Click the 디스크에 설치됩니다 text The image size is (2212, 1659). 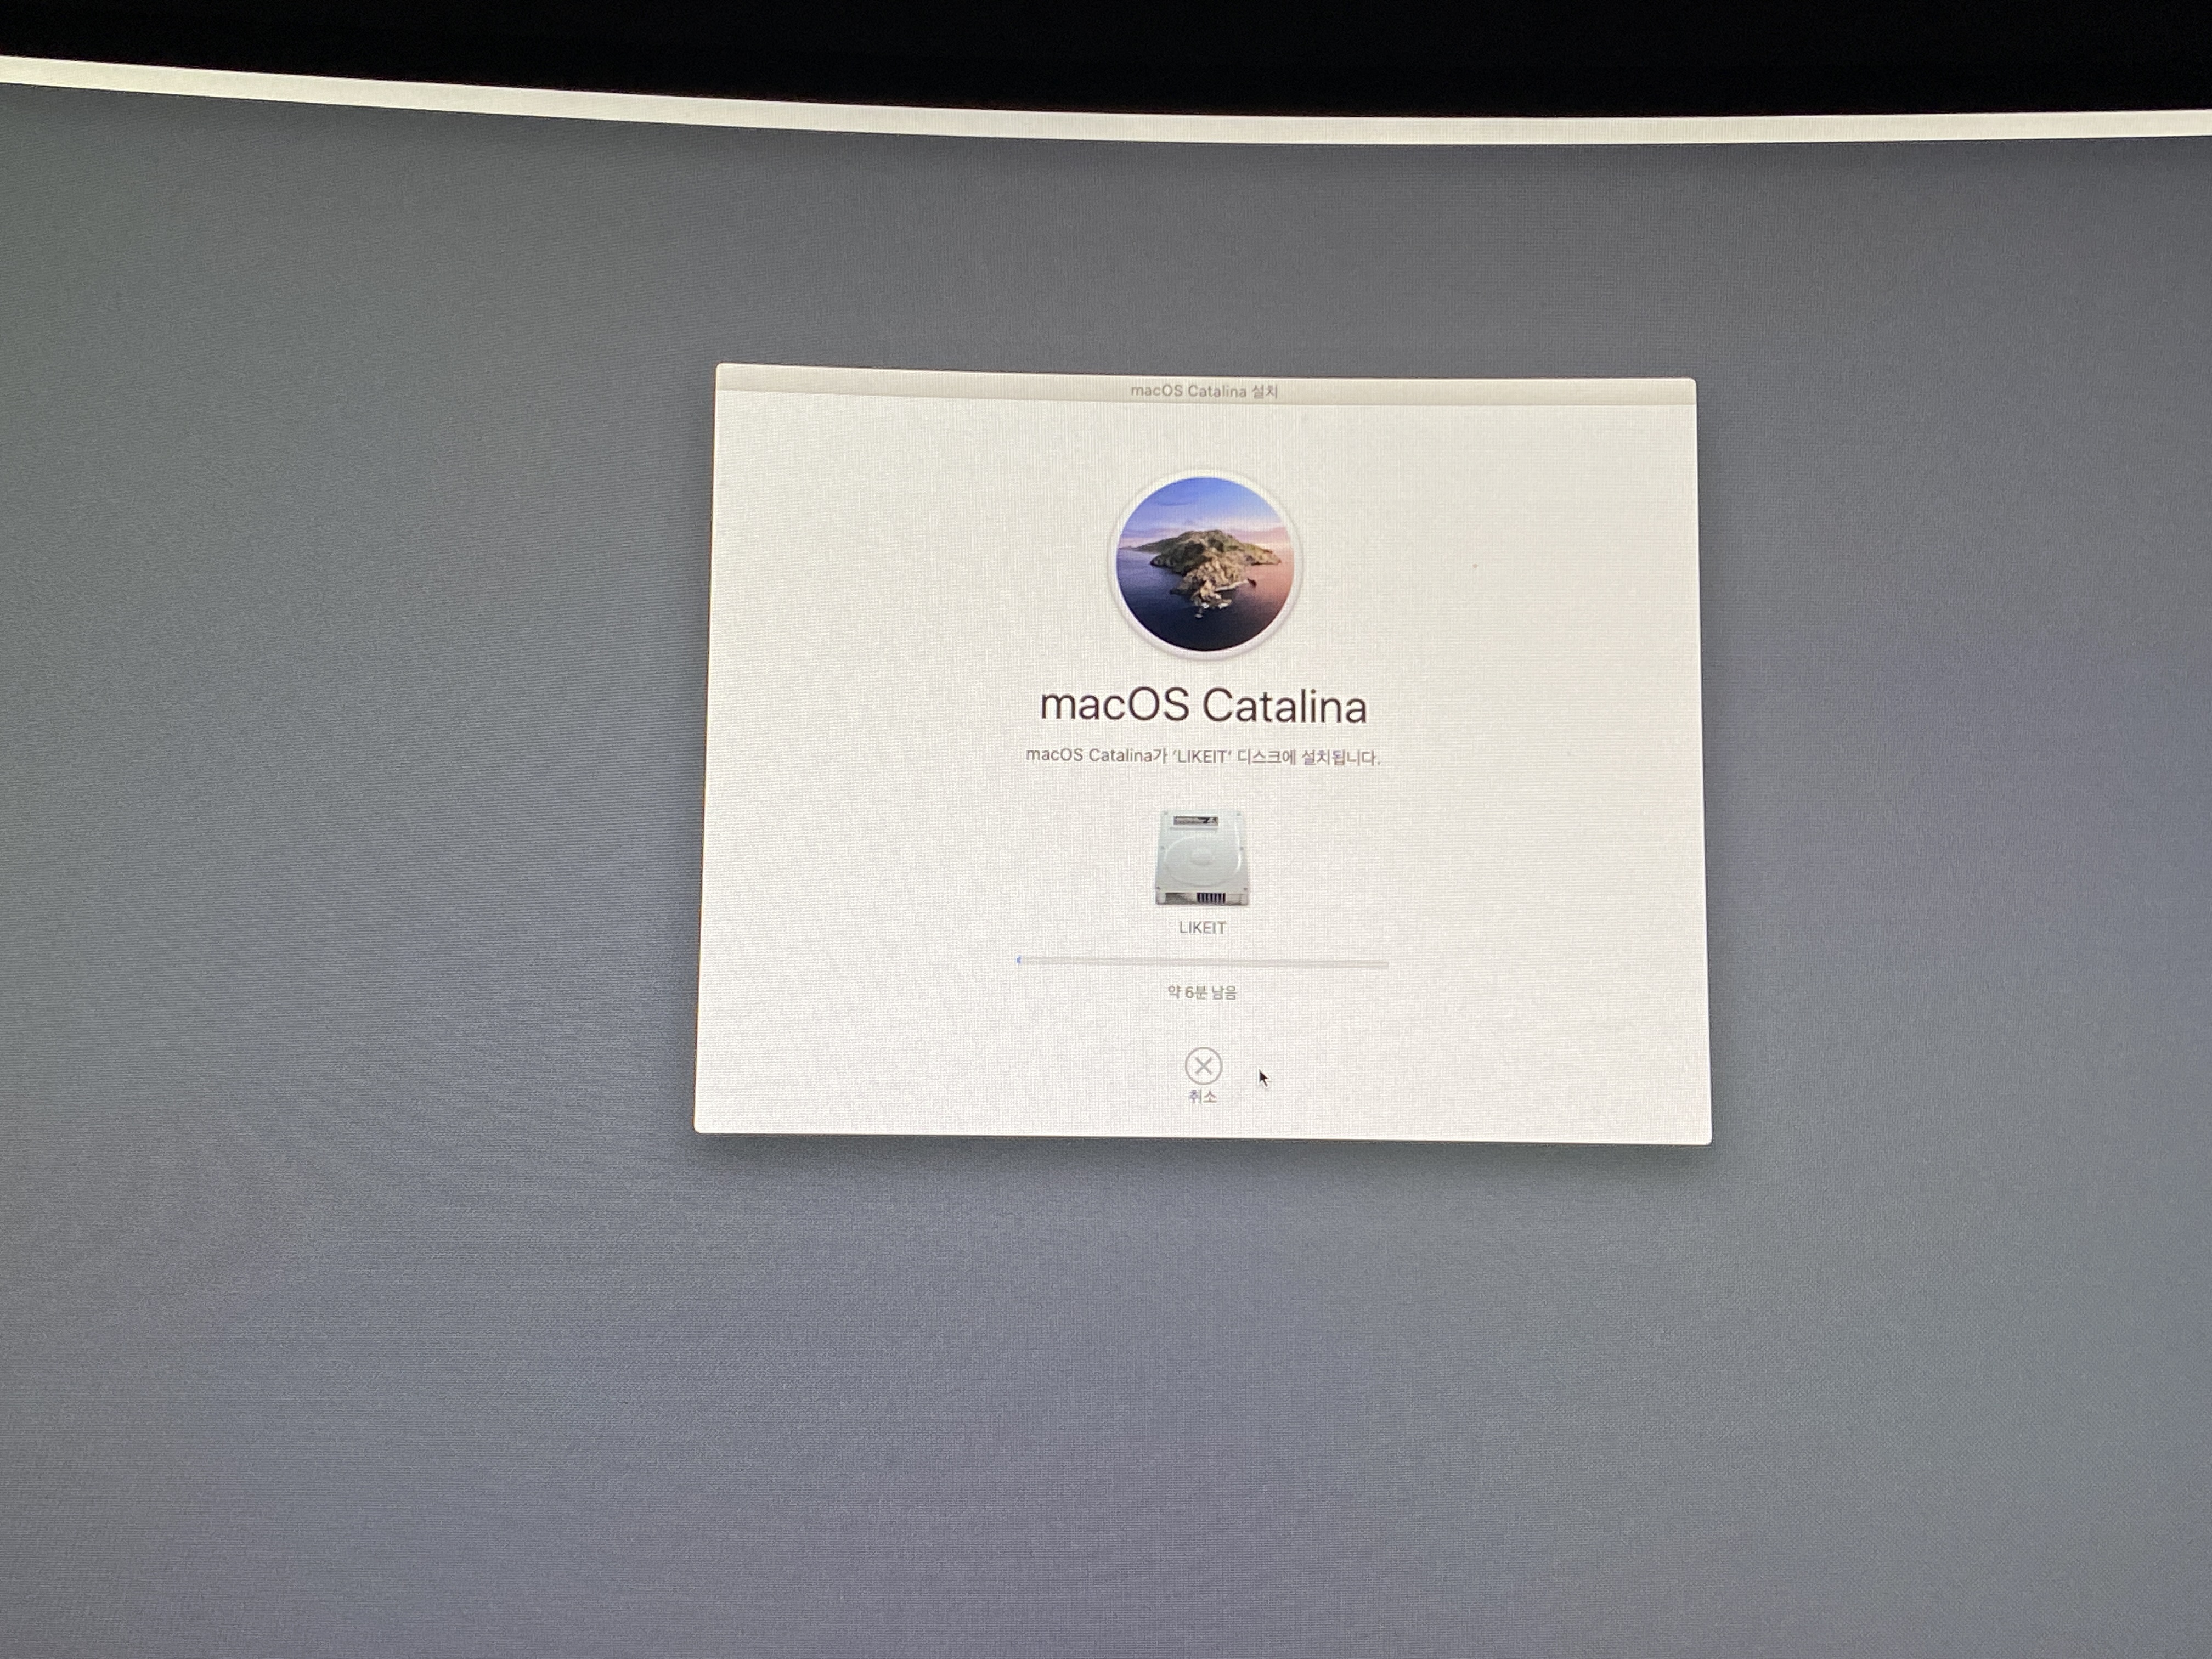pyautogui.click(x=1308, y=757)
